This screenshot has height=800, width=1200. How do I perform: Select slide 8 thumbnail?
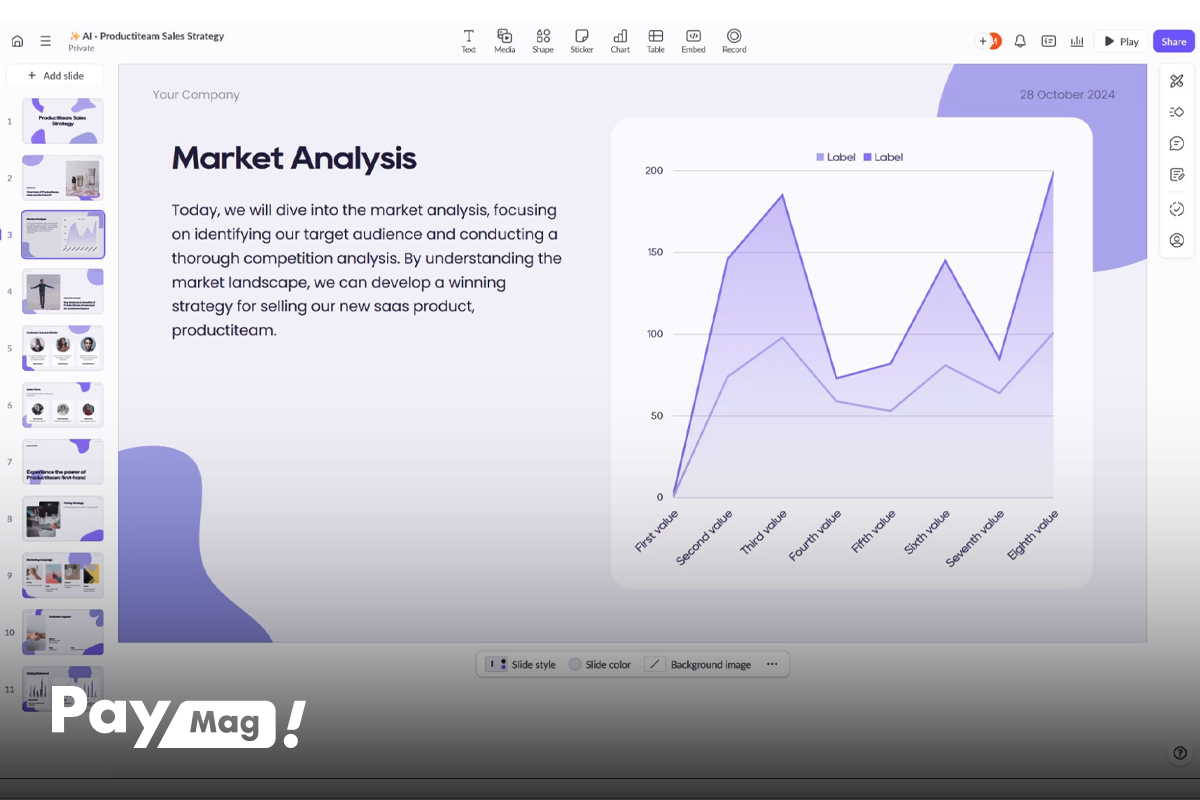coord(63,519)
